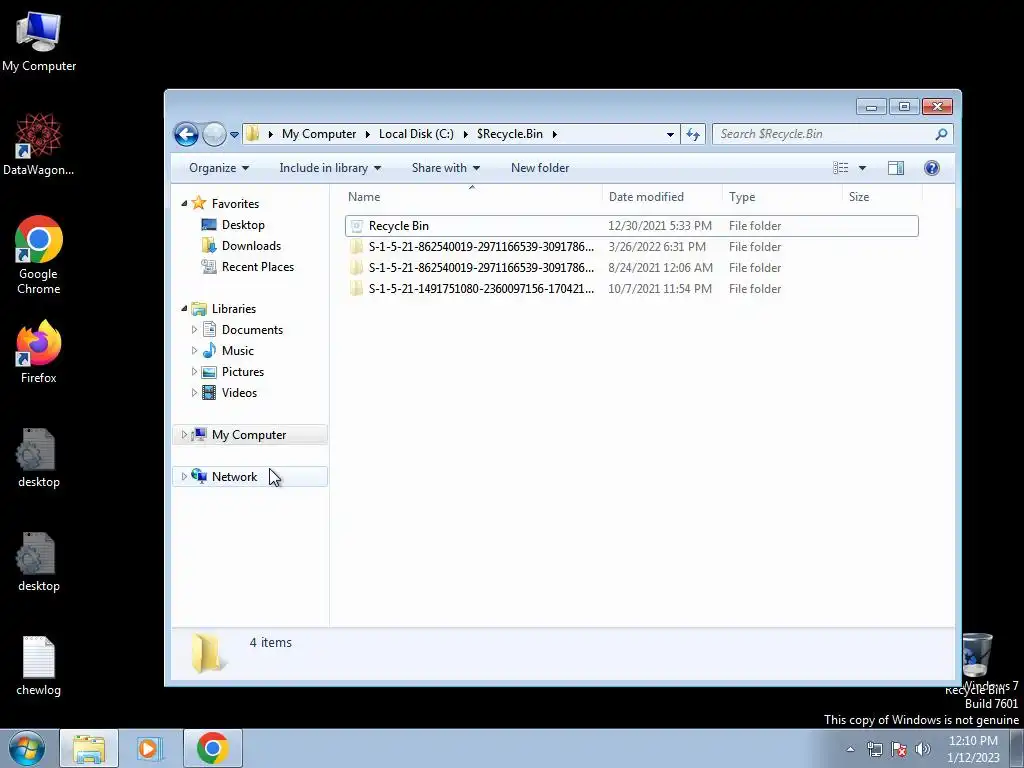Click Local Disk (C:) in the breadcrumb

[416, 134]
